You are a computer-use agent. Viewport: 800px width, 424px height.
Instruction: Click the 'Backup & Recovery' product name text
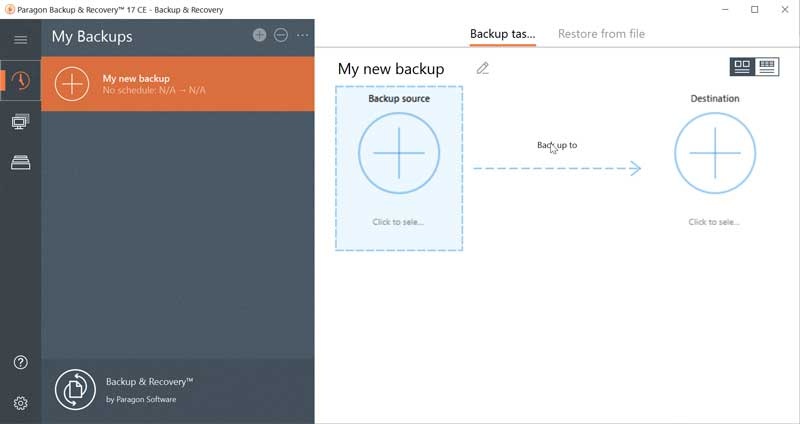[149, 382]
